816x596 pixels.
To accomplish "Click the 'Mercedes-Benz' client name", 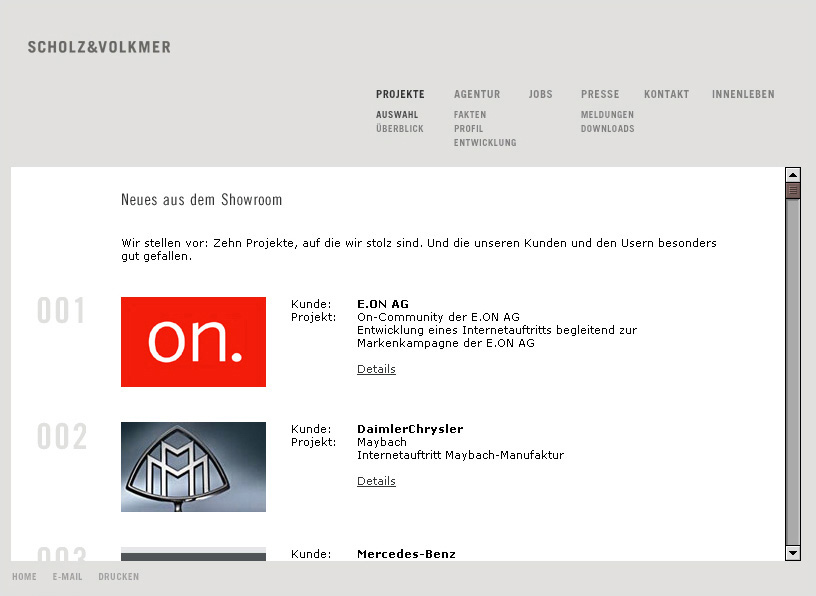I will (406, 554).
